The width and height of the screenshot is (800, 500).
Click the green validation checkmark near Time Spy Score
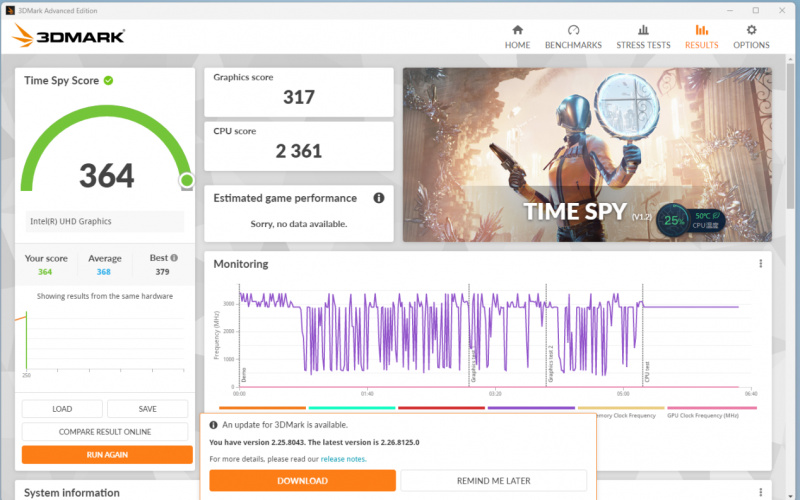tap(108, 81)
